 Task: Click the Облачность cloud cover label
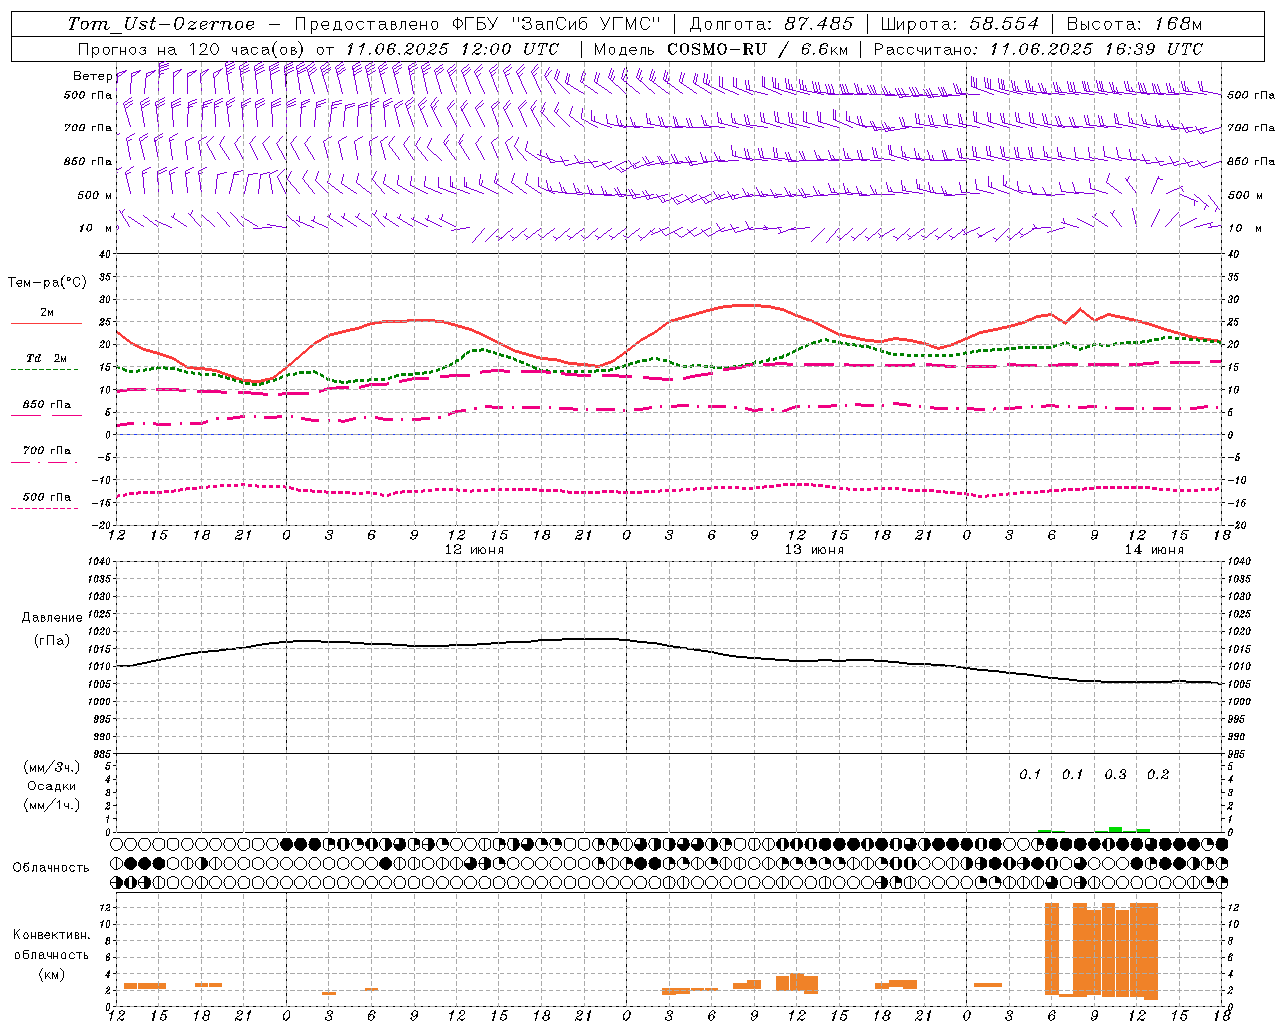51,867
